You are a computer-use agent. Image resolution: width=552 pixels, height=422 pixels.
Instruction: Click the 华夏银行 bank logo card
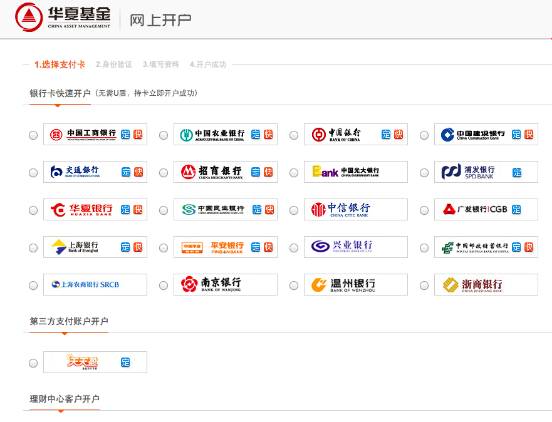[95, 209]
